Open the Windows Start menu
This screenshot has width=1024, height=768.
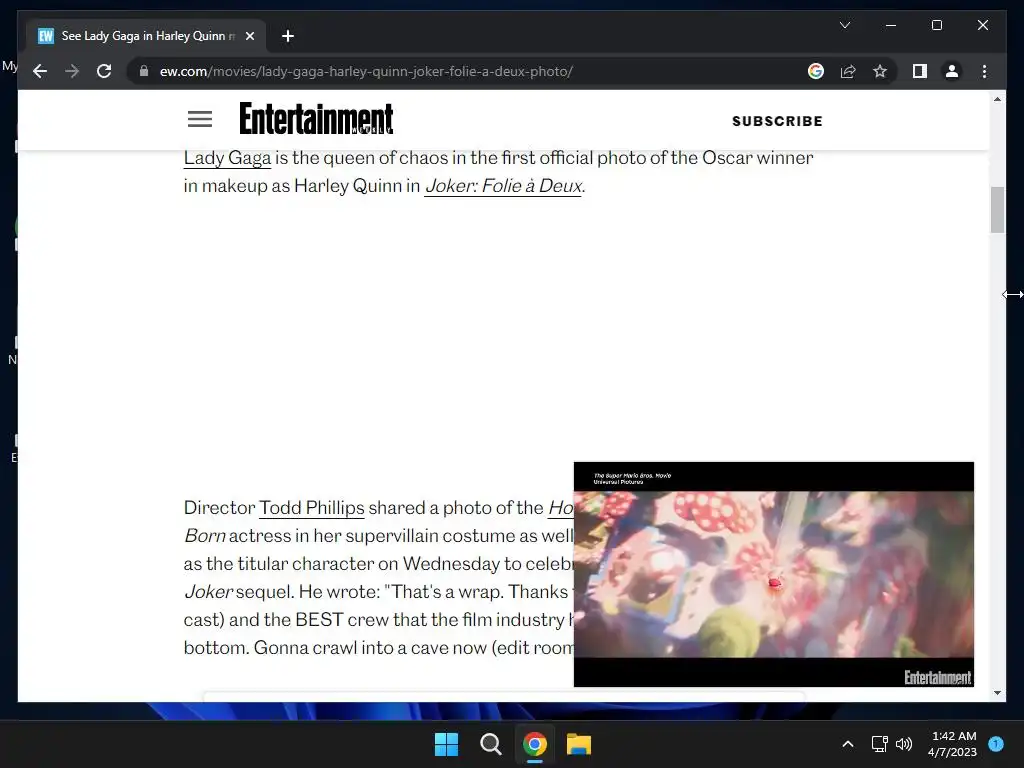coord(447,744)
